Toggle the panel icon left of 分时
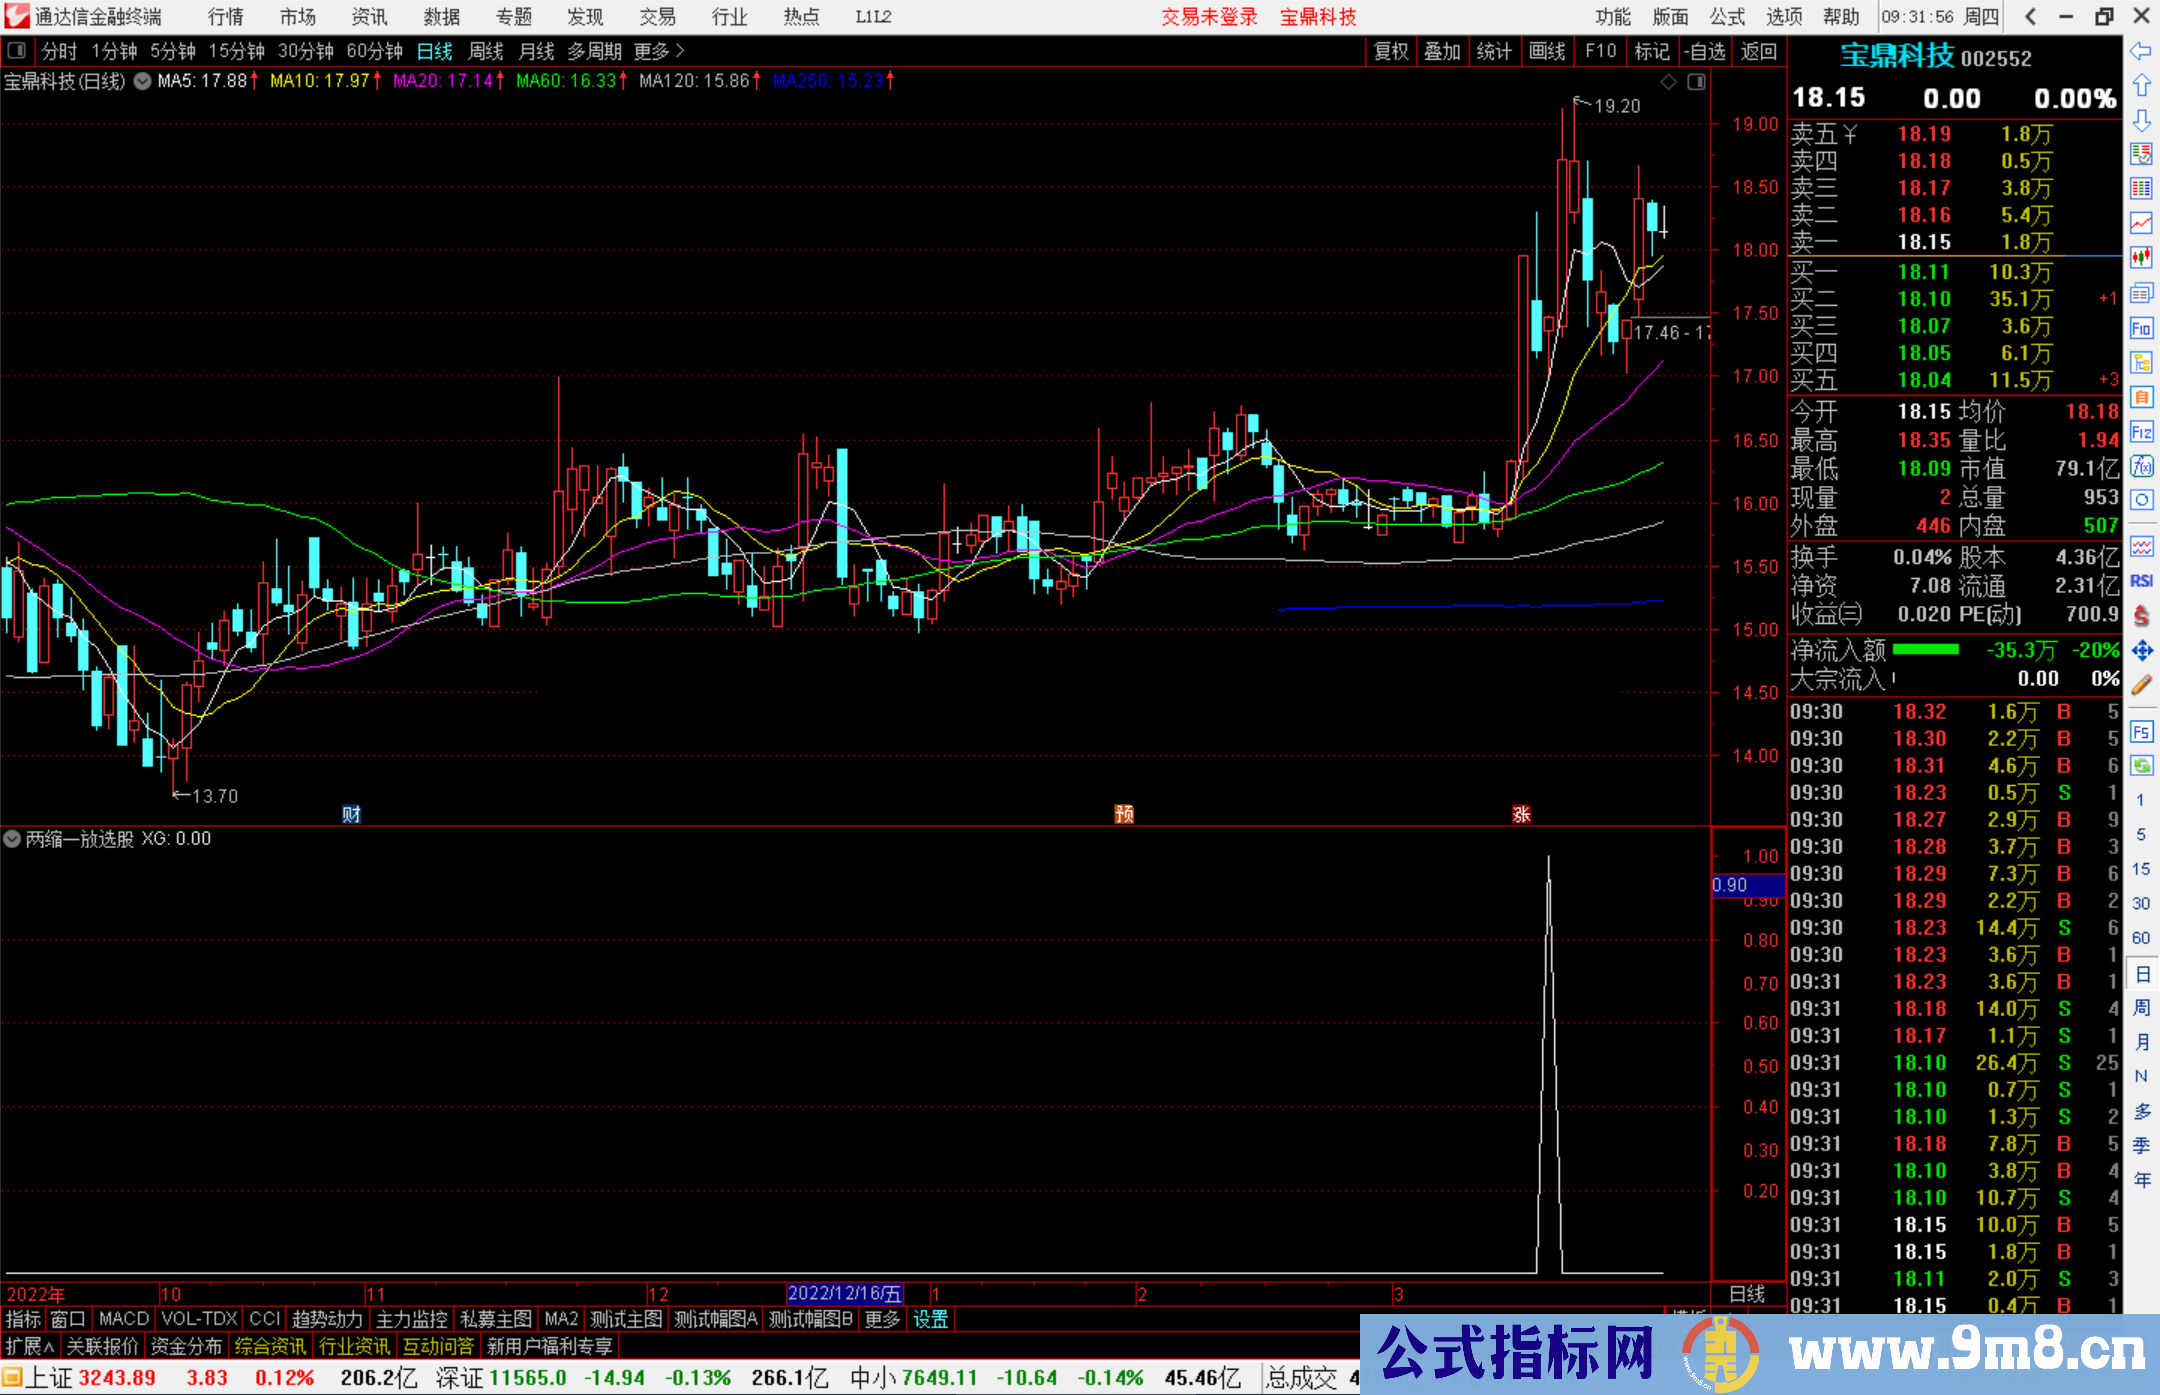Image resolution: width=2160 pixels, height=1395 pixels. [17, 51]
